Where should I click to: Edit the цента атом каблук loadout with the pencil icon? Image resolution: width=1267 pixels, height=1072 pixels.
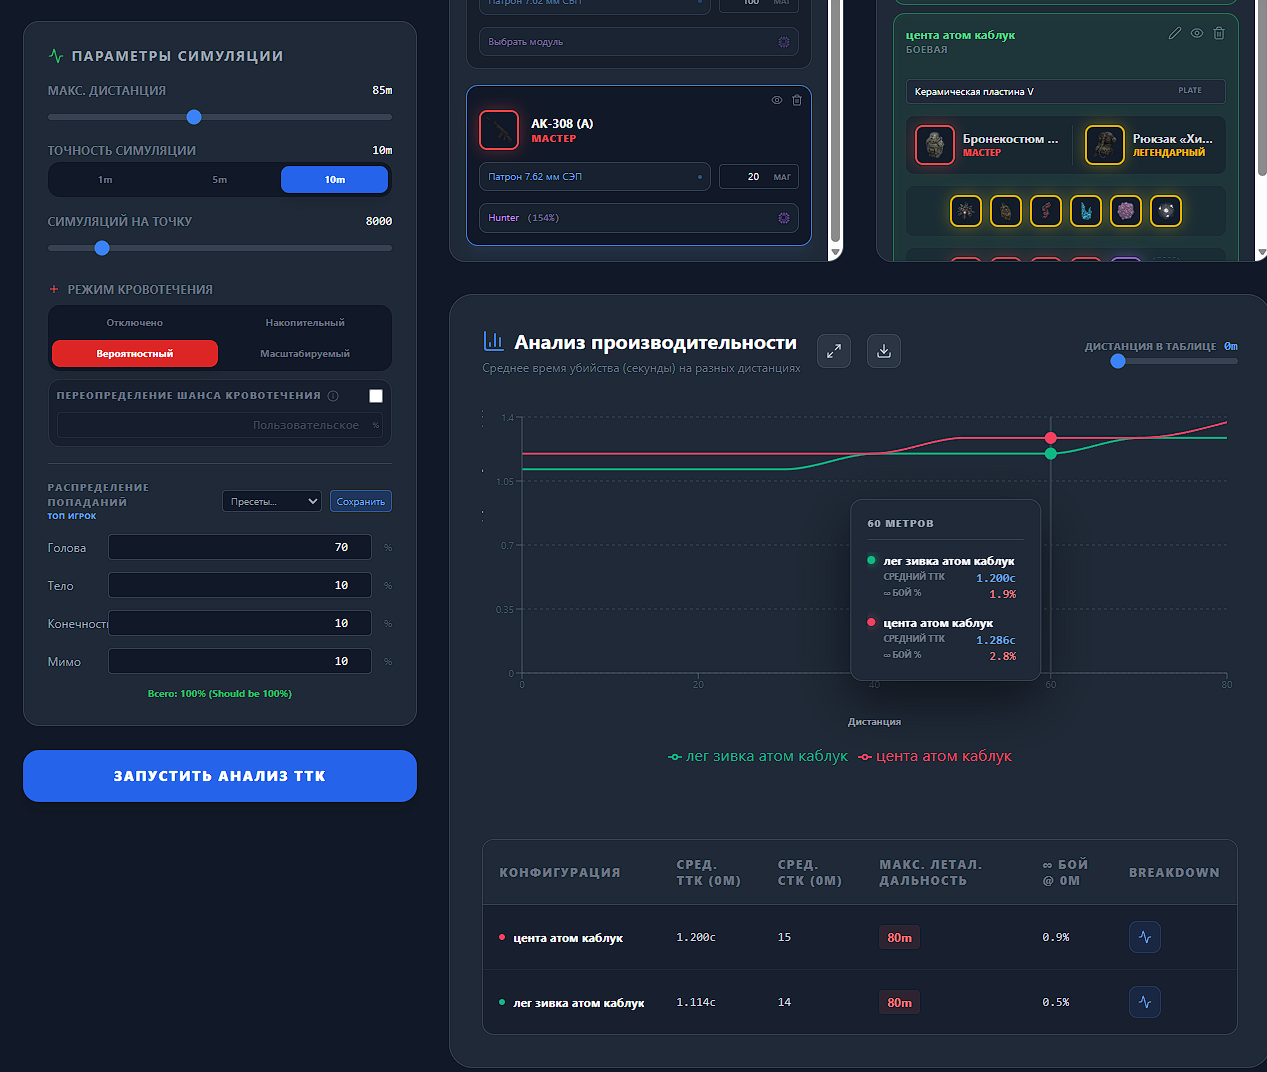coord(1175,33)
